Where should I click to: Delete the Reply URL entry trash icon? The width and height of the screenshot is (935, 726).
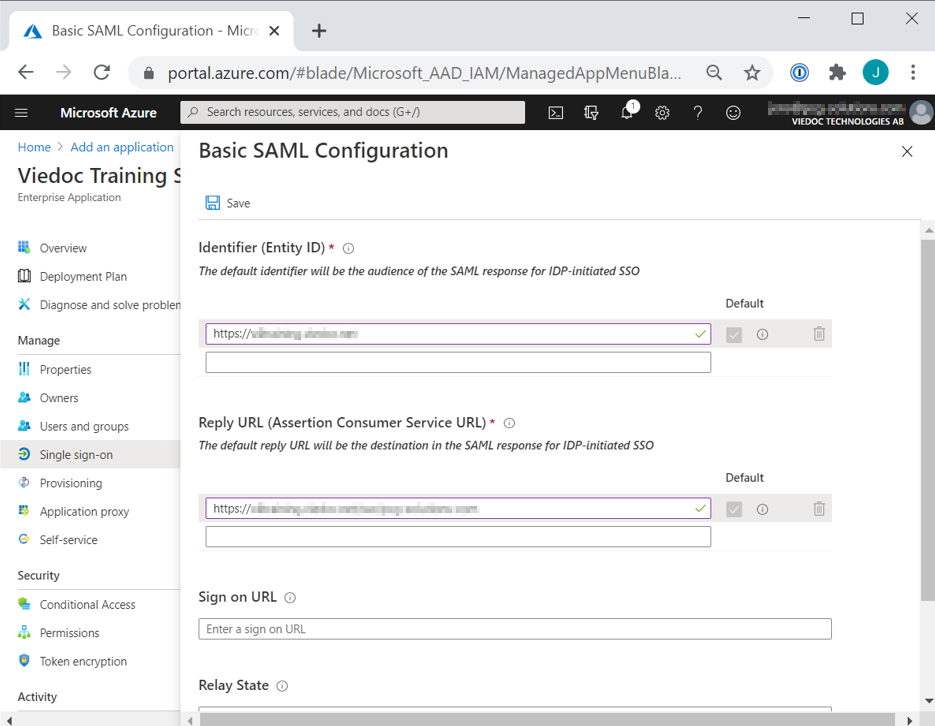[819, 509]
